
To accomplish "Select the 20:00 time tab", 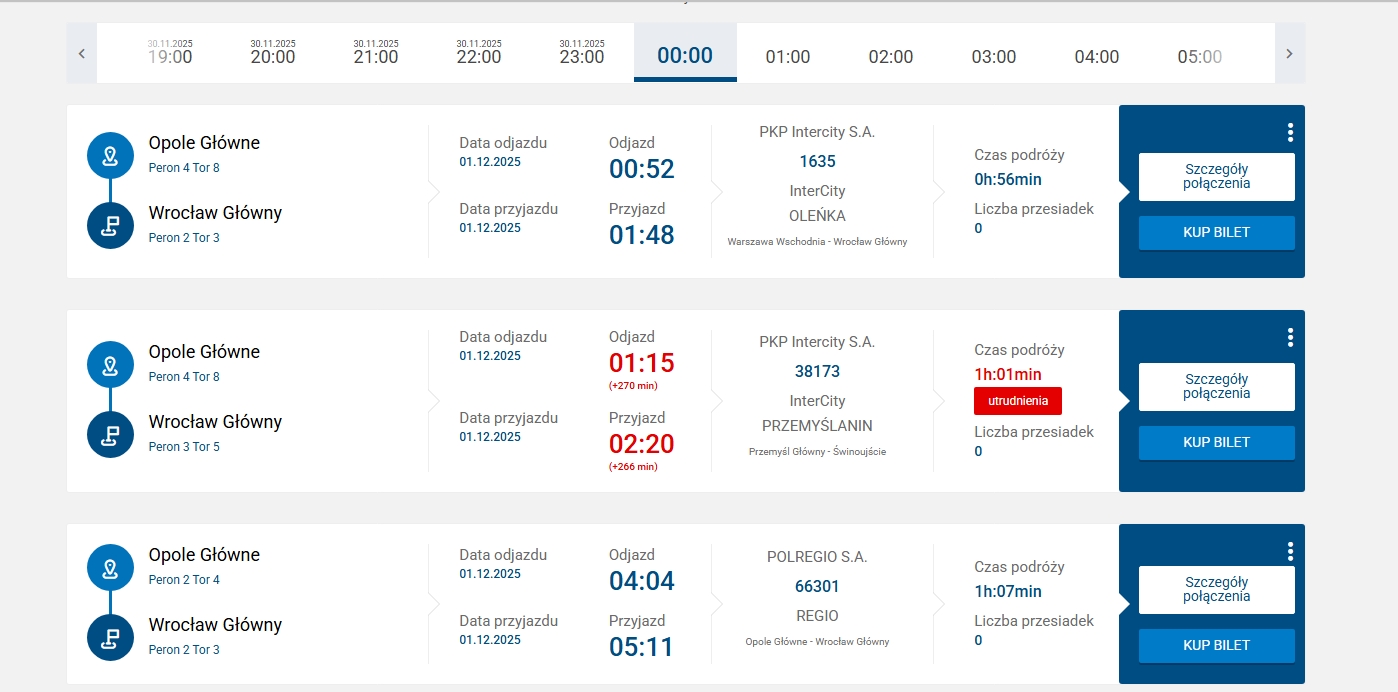I will pyautogui.click(x=273, y=52).
